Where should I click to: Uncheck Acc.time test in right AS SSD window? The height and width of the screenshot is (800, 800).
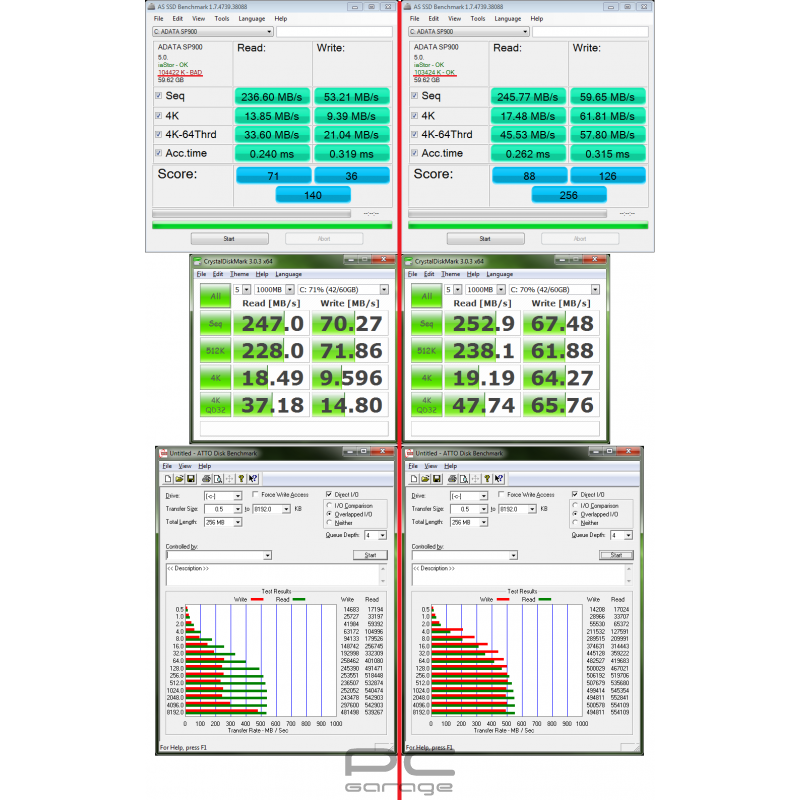(415, 153)
